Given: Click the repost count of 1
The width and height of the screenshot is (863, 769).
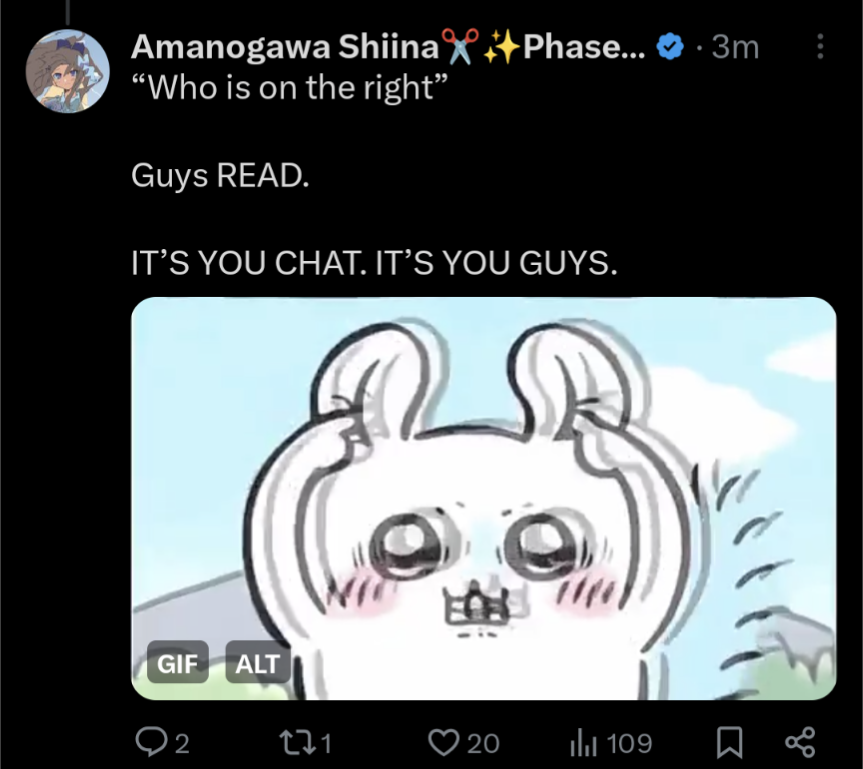Looking at the screenshot, I should coord(326,743).
